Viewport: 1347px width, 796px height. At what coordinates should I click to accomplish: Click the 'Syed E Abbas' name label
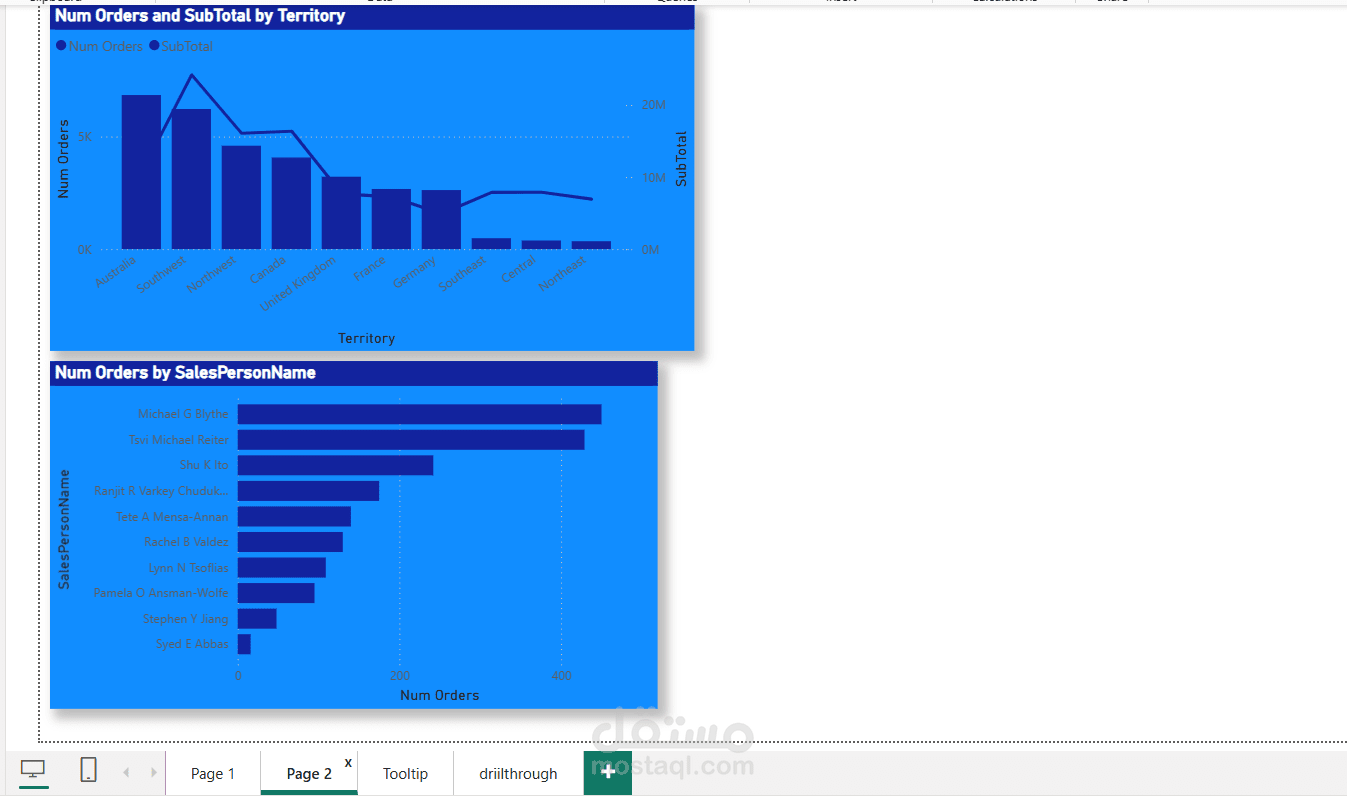pos(192,644)
